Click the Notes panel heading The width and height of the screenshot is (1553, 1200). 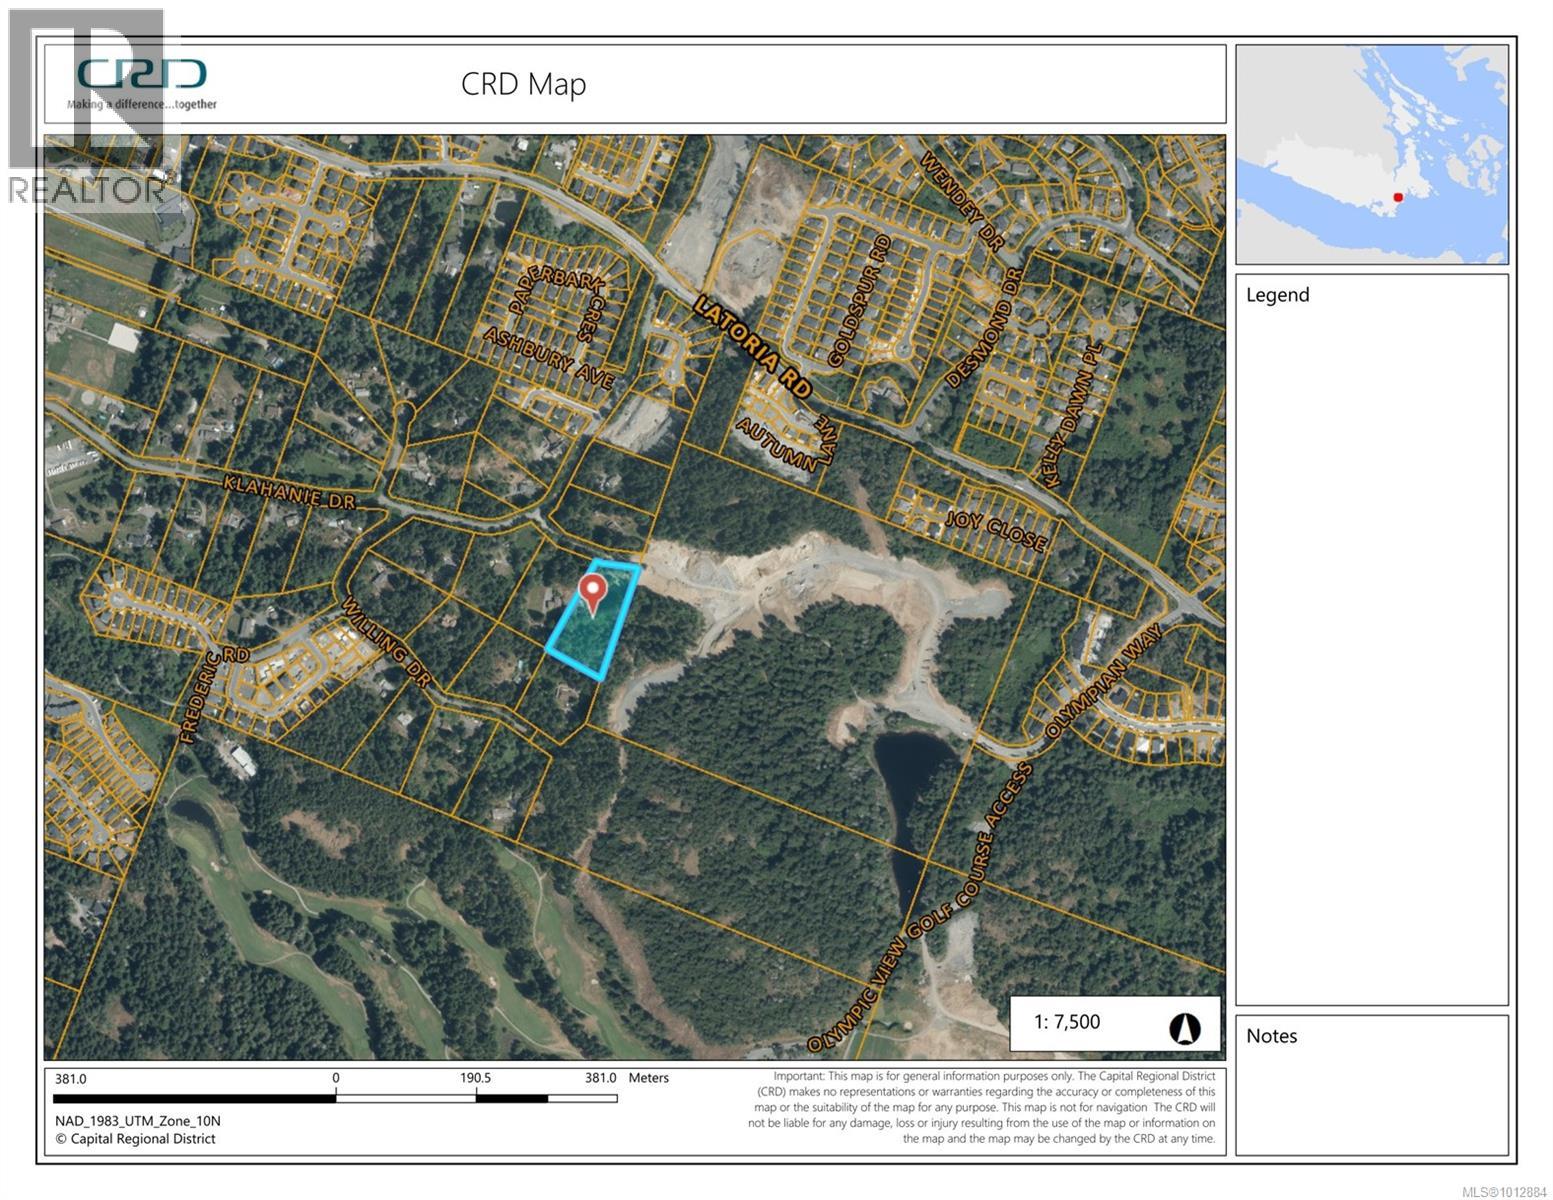1271,1036
